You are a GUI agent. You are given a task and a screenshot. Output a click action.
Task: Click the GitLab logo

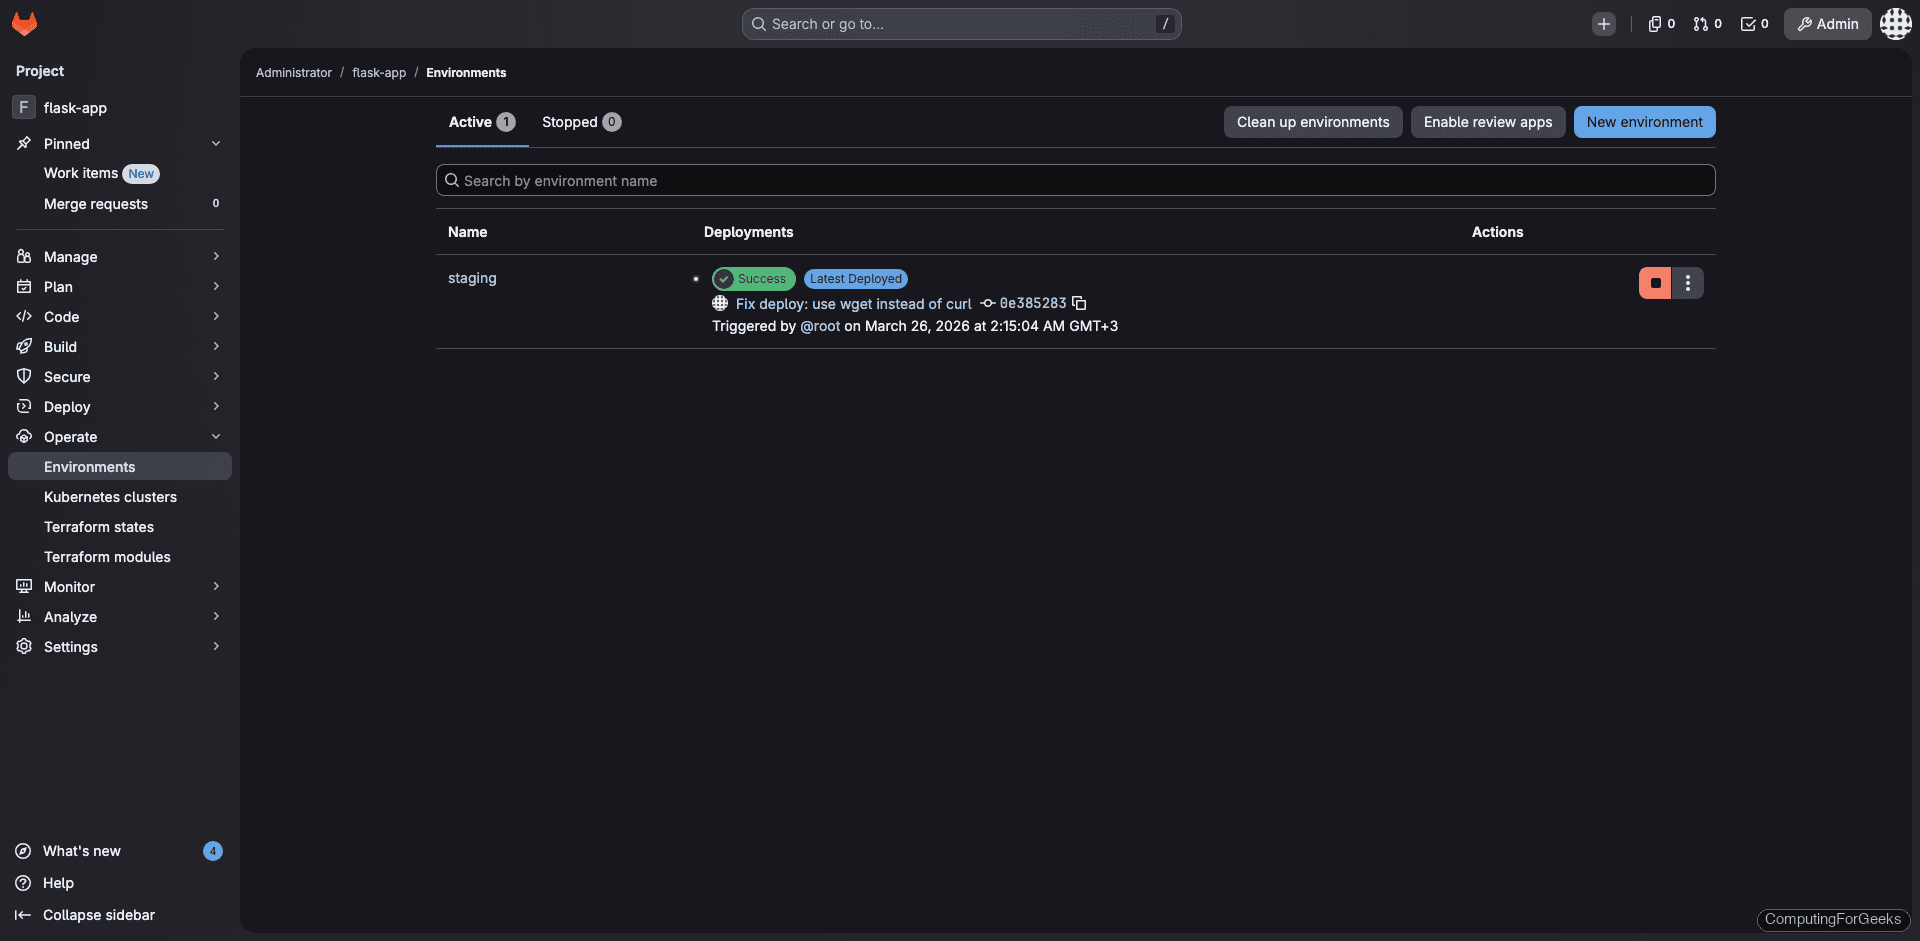[24, 23]
